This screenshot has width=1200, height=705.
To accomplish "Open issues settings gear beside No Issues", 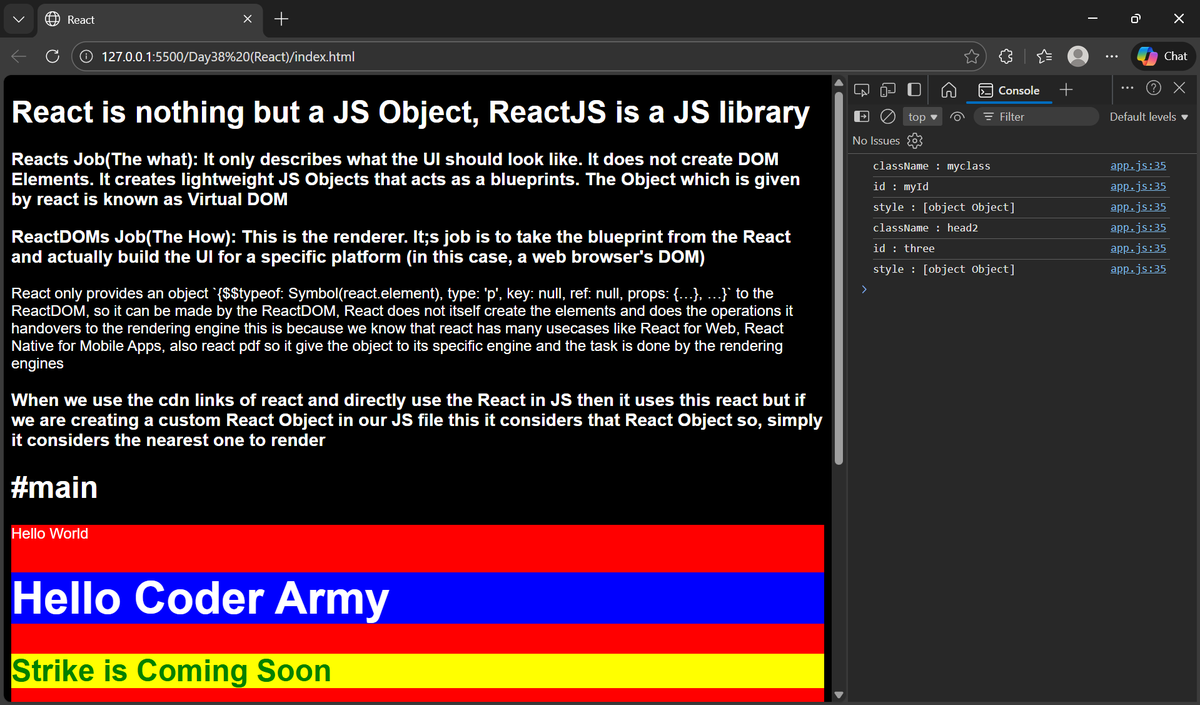I will [x=915, y=141].
